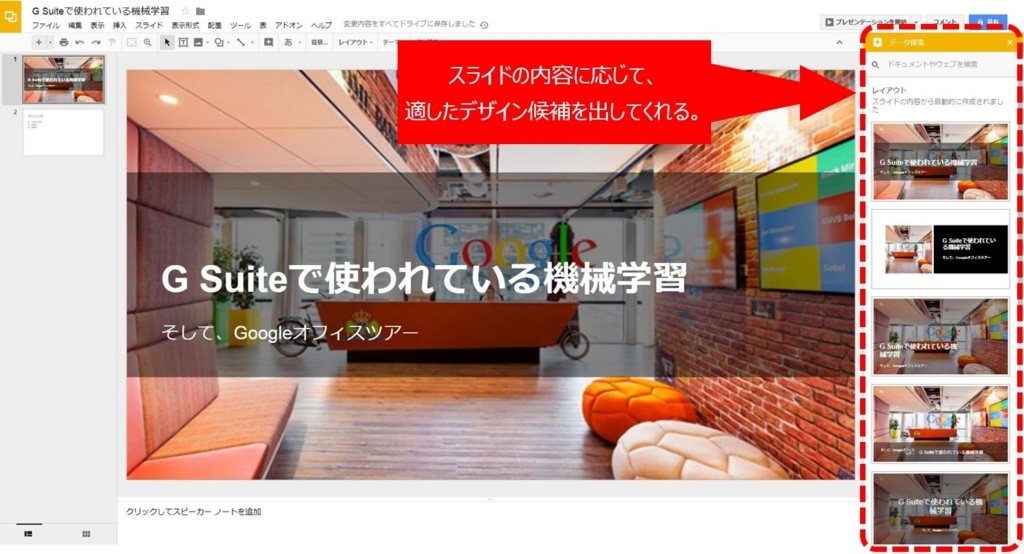Switch to grid view button
Screen dimensions: 1024x554
(x=86, y=534)
